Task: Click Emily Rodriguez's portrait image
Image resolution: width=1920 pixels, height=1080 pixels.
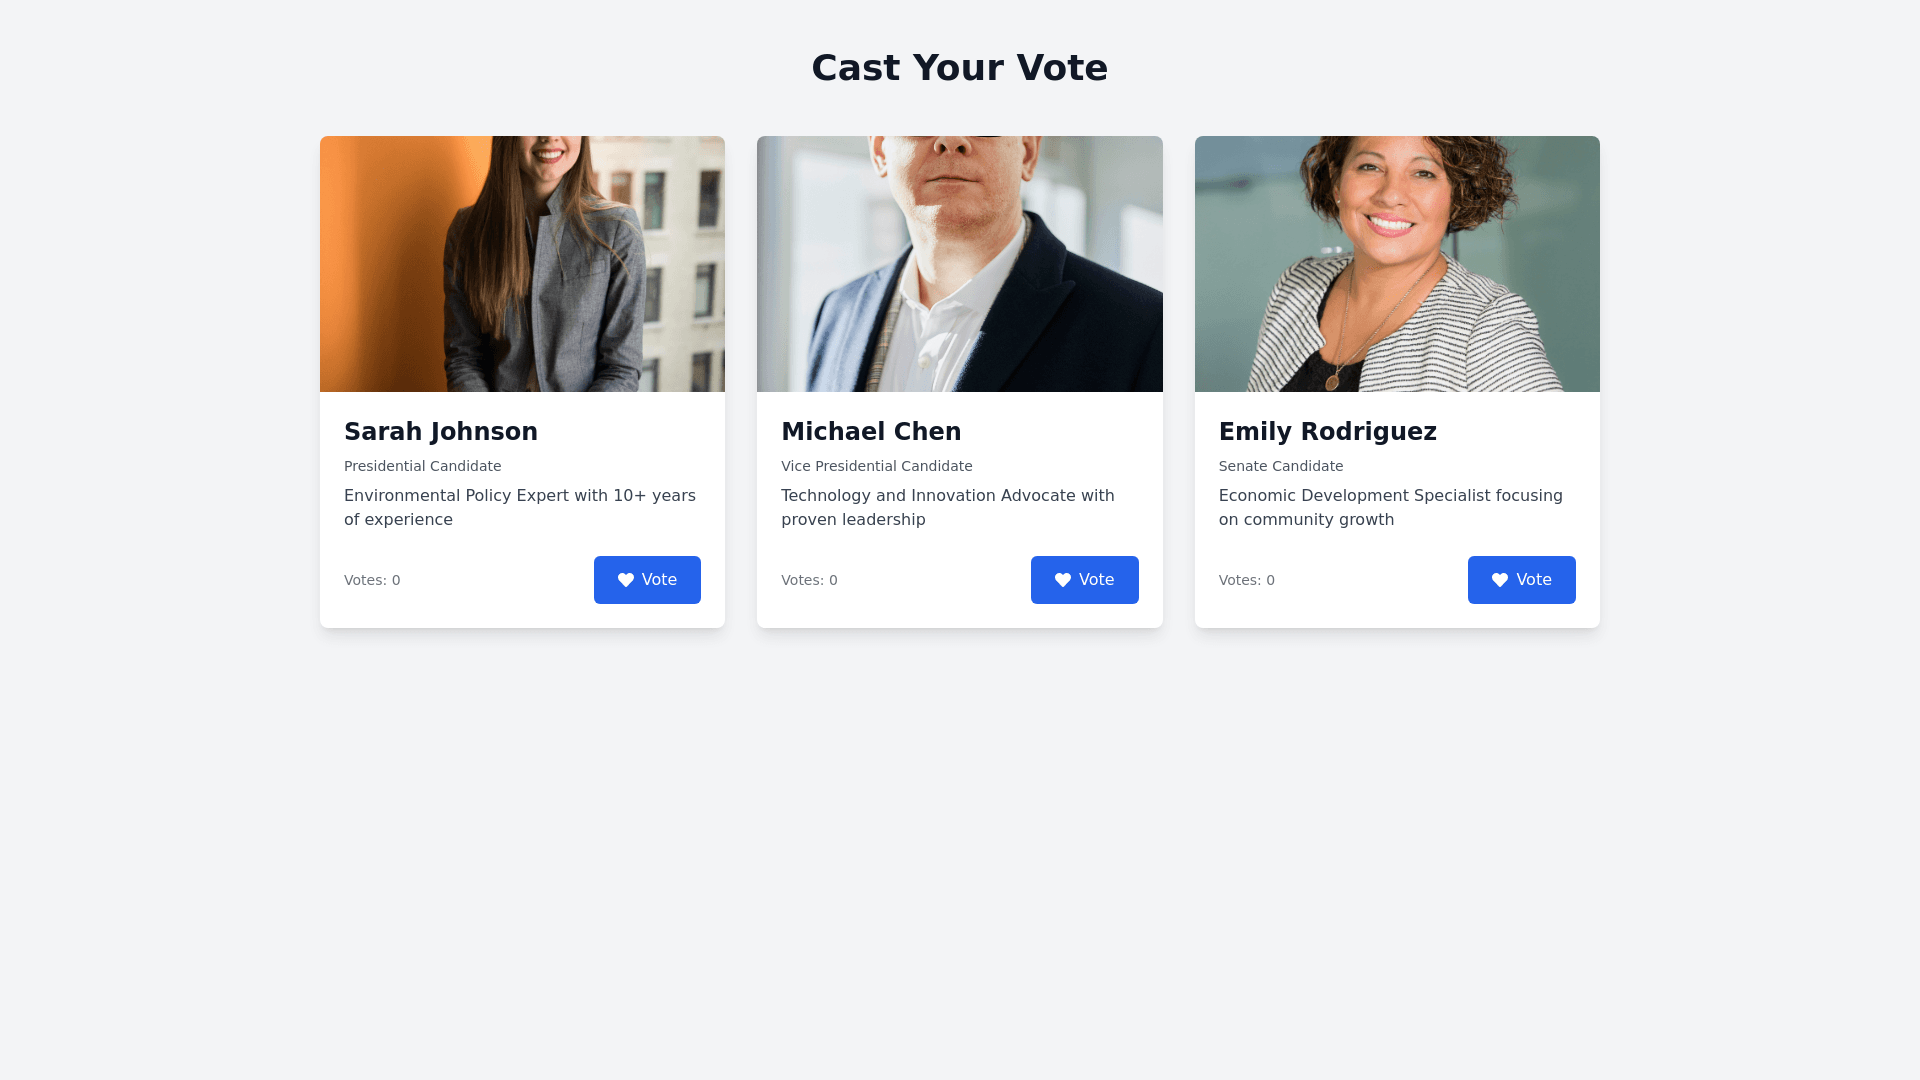Action: (x=1397, y=264)
